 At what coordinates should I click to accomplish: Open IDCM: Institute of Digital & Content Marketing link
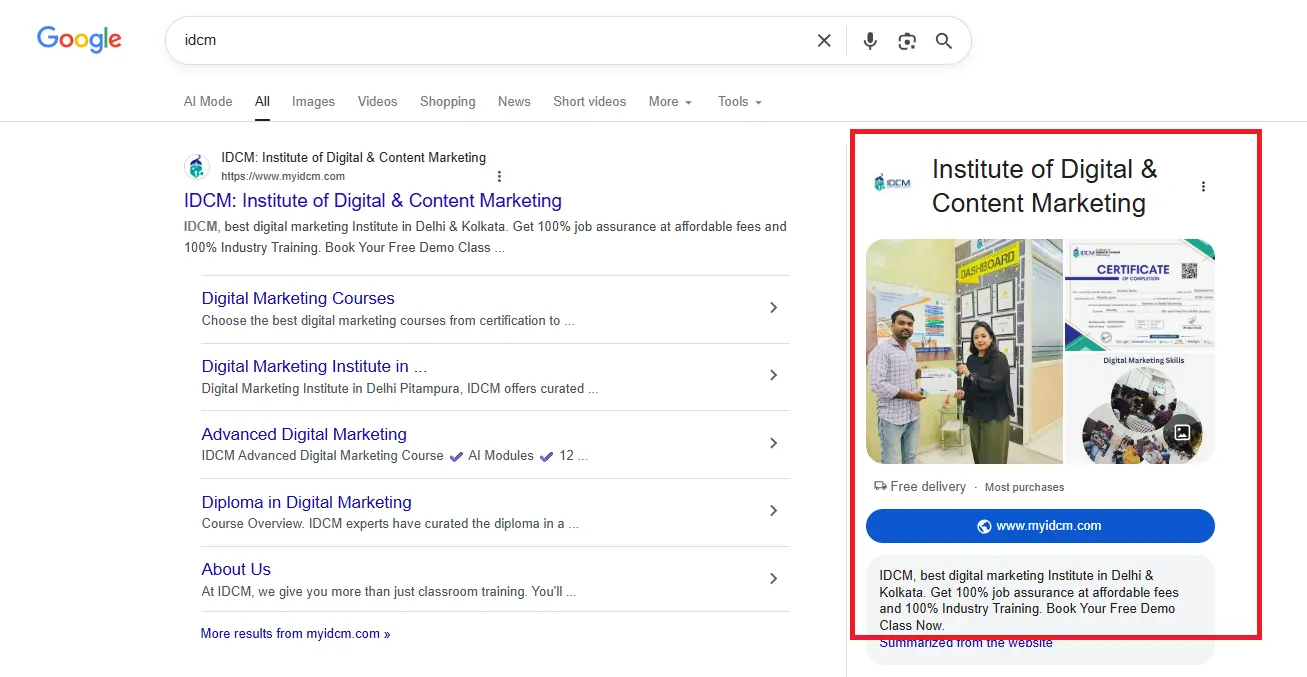coord(373,201)
